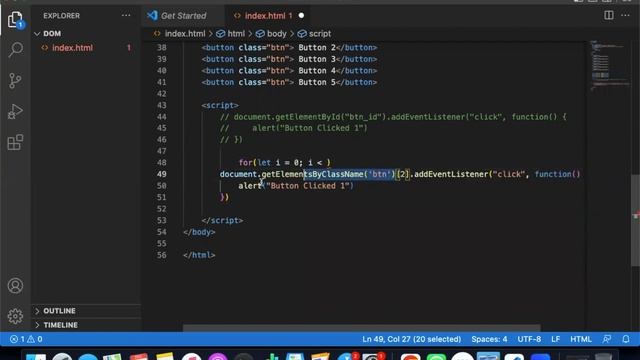Open the Run and Debug view

[x=15, y=111]
